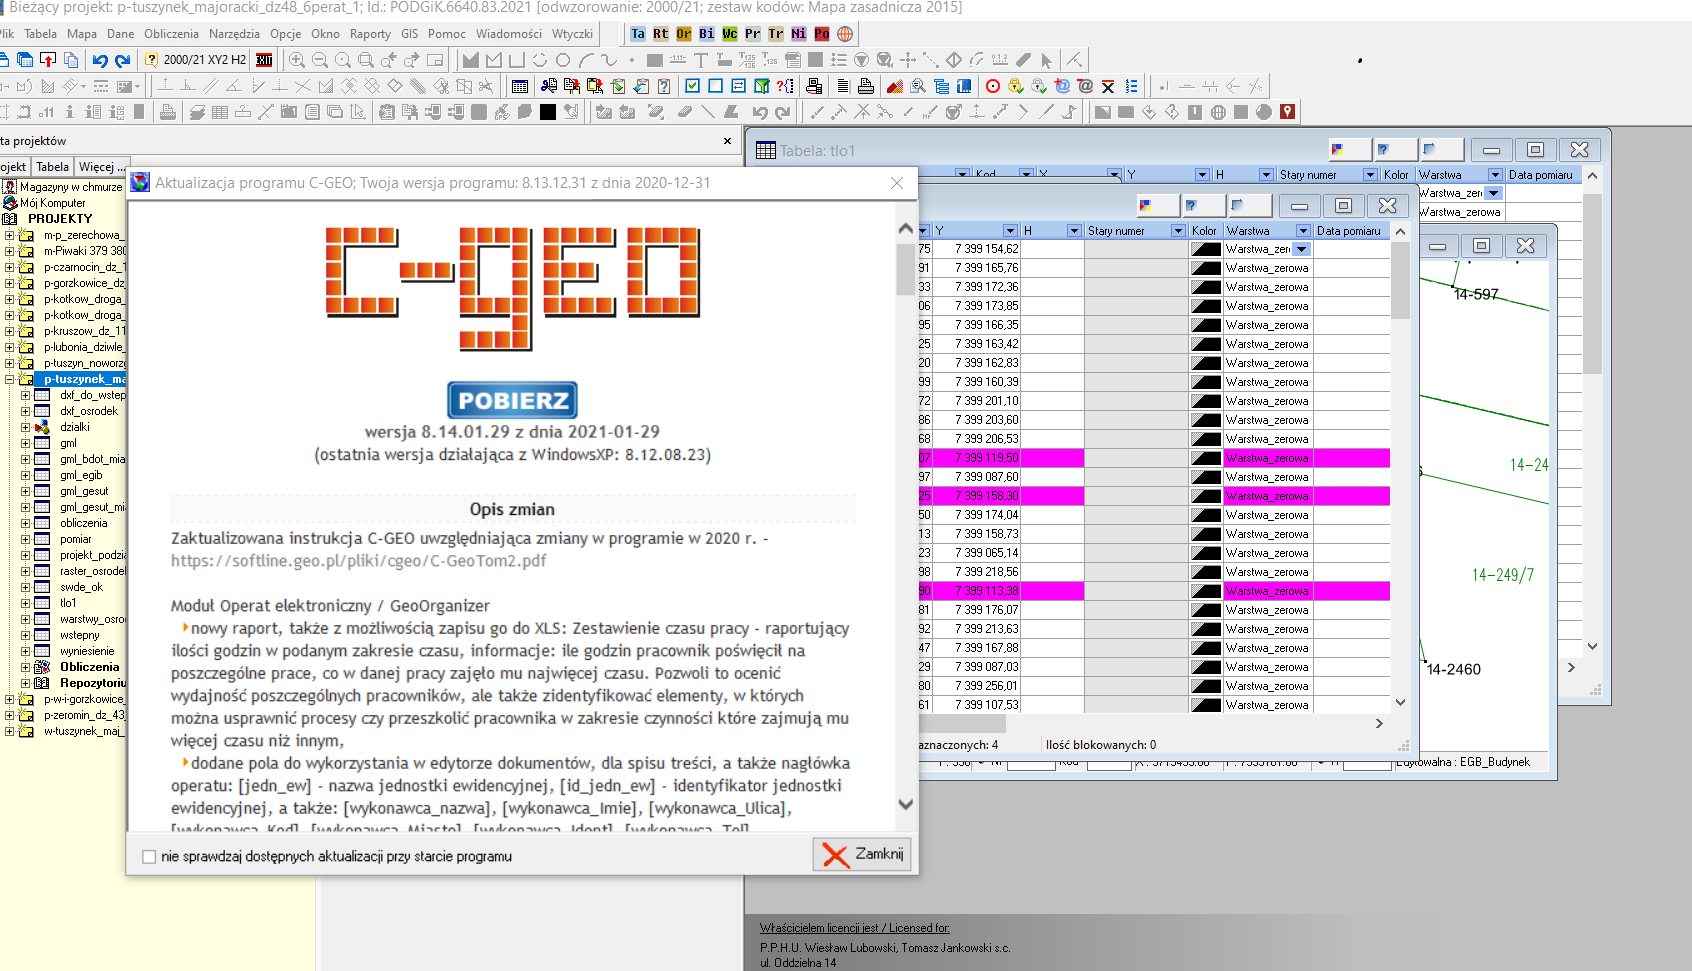The image size is (1692, 971).
Task: Open the Or module button
Action: 684,34
